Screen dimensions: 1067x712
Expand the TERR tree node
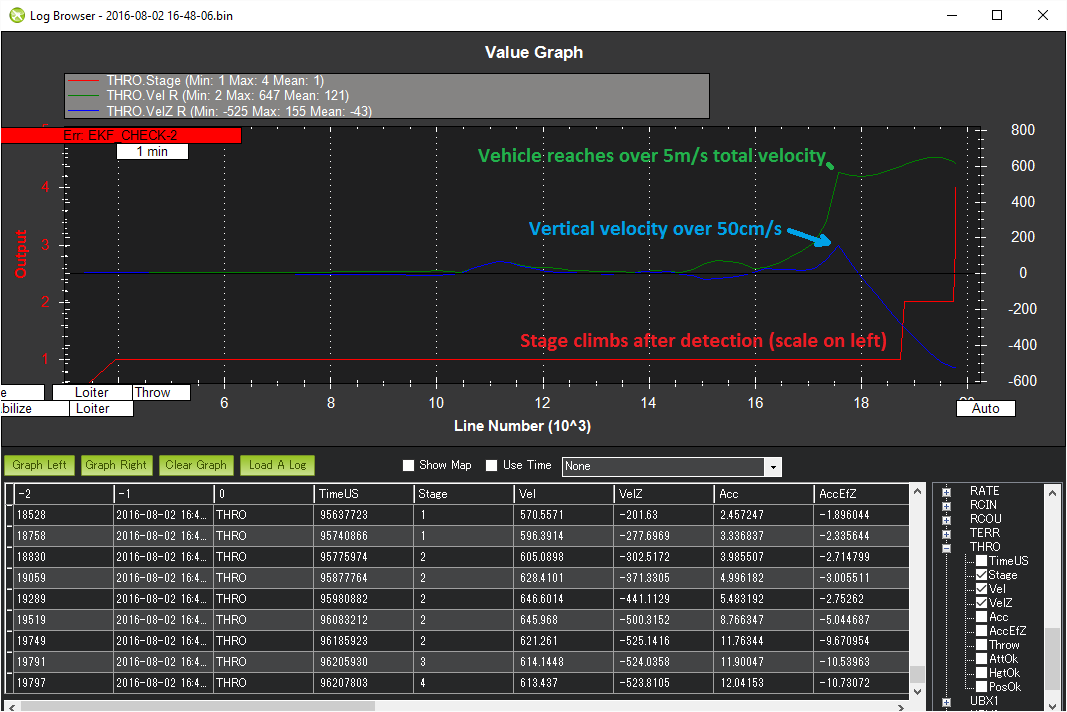[946, 533]
